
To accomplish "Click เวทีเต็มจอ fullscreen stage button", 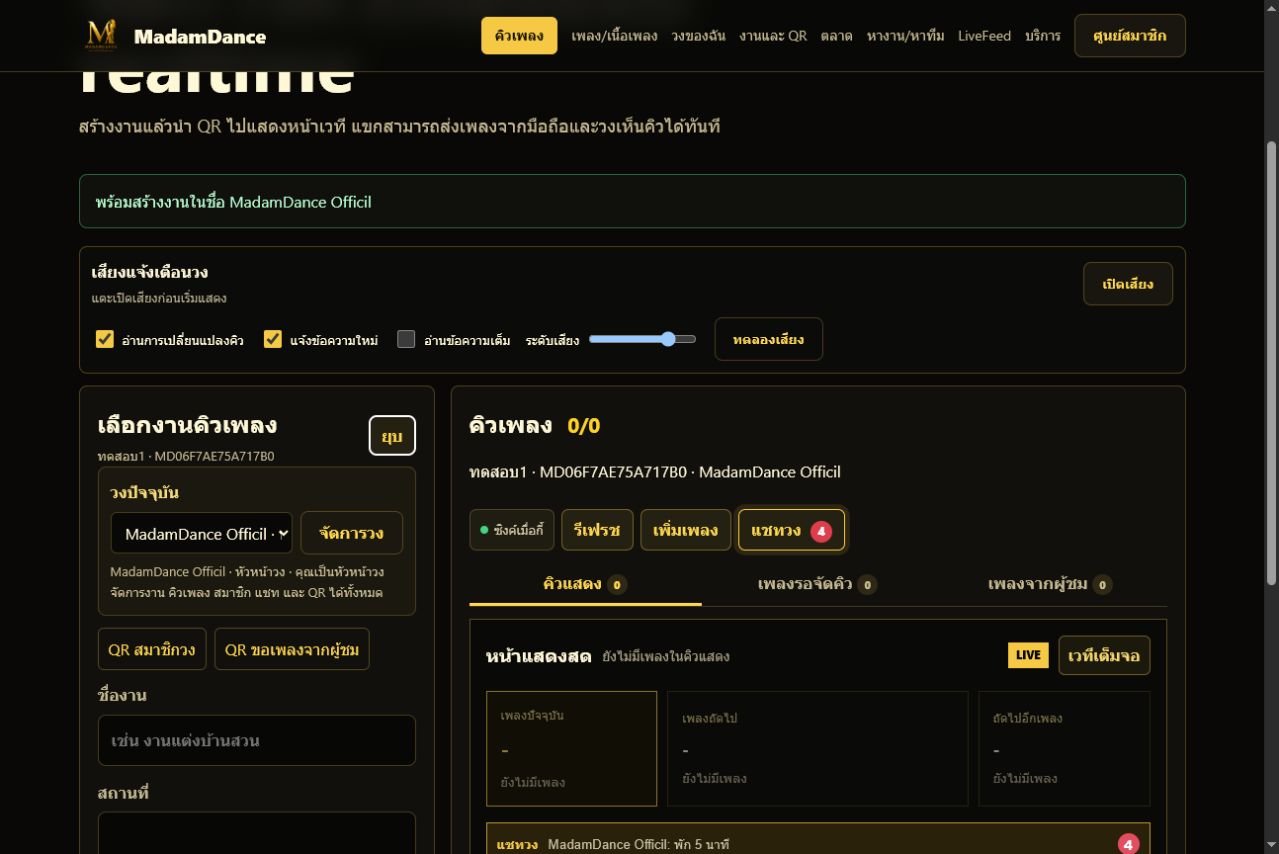I will 1104,655.
